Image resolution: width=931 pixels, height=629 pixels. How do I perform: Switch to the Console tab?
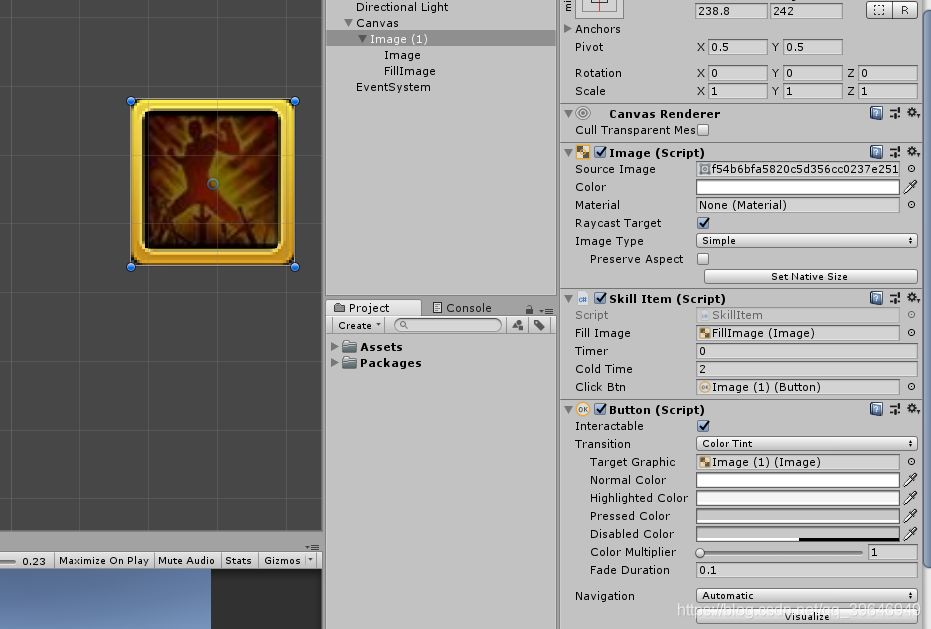[462, 308]
